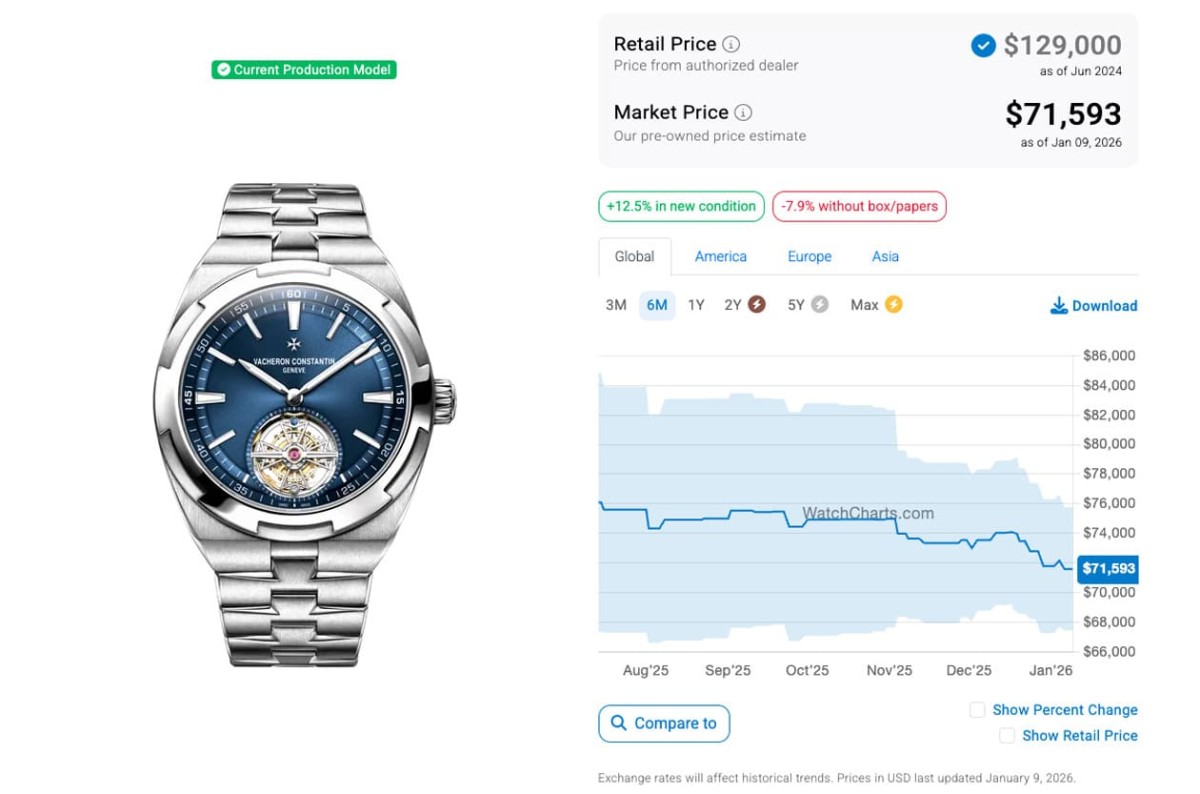Viewport: 1200px width, 794px height.
Task: Click the blue verified checkmark badge
Action: point(983,45)
